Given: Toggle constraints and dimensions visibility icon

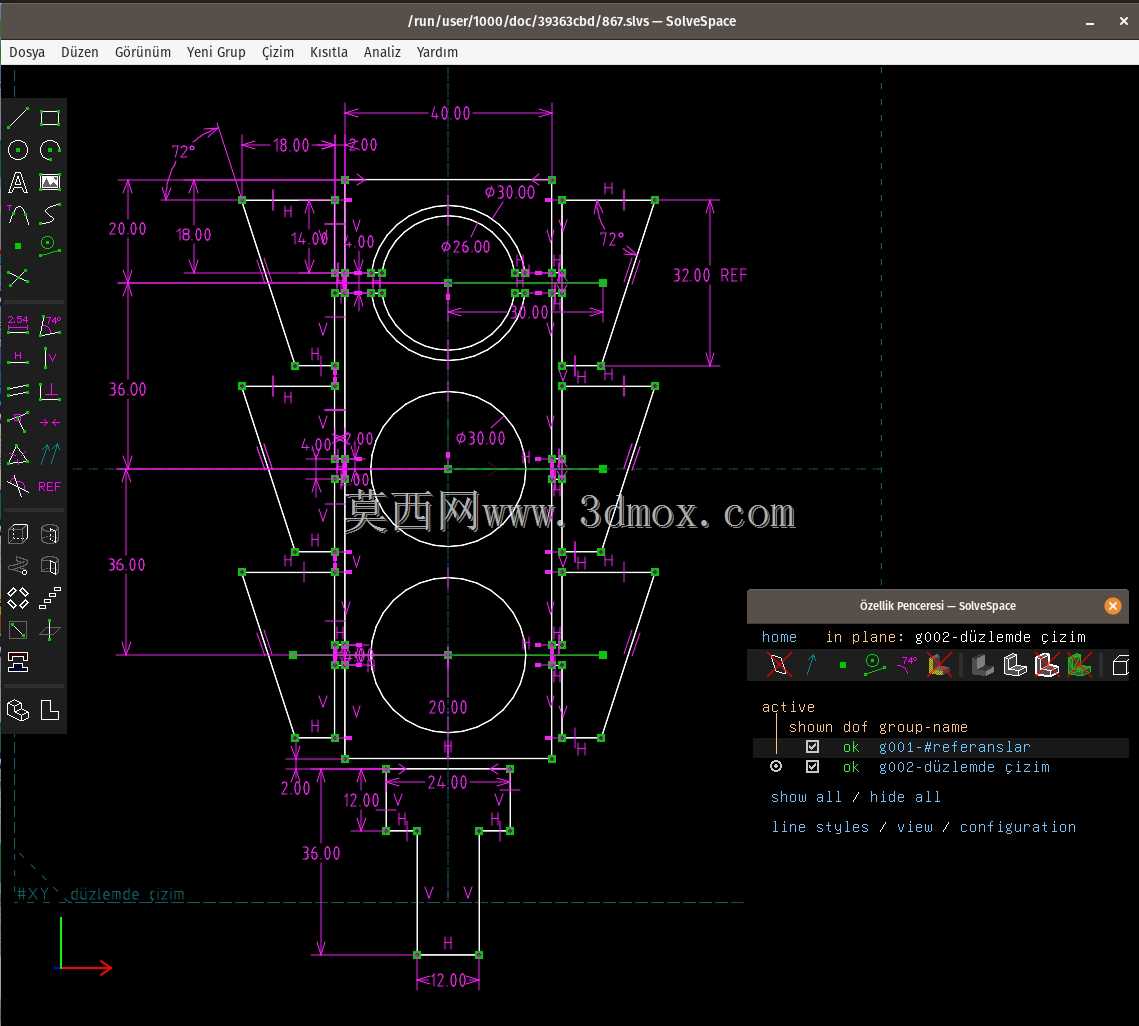Looking at the screenshot, I should [x=907, y=665].
